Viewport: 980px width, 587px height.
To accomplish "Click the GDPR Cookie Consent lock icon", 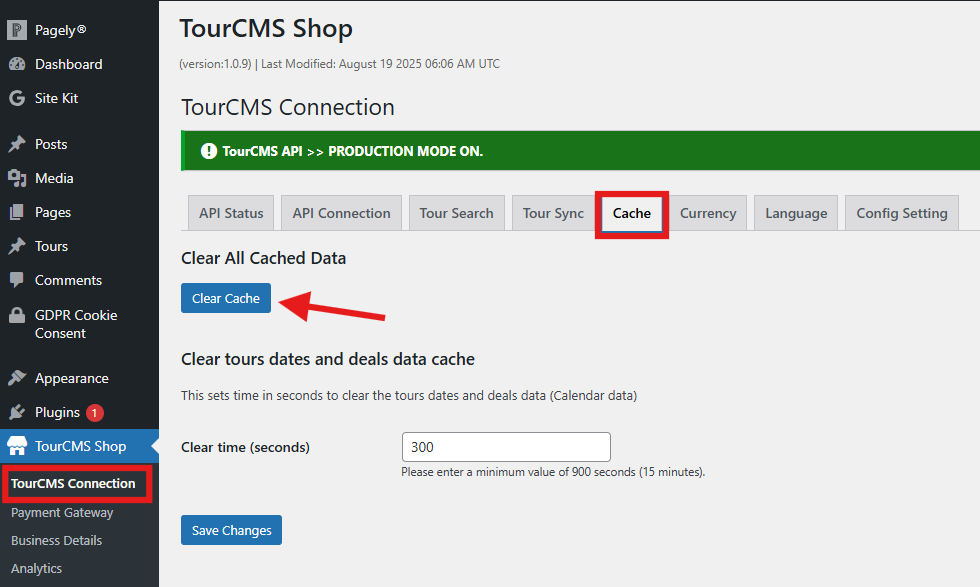I will tap(17, 315).
